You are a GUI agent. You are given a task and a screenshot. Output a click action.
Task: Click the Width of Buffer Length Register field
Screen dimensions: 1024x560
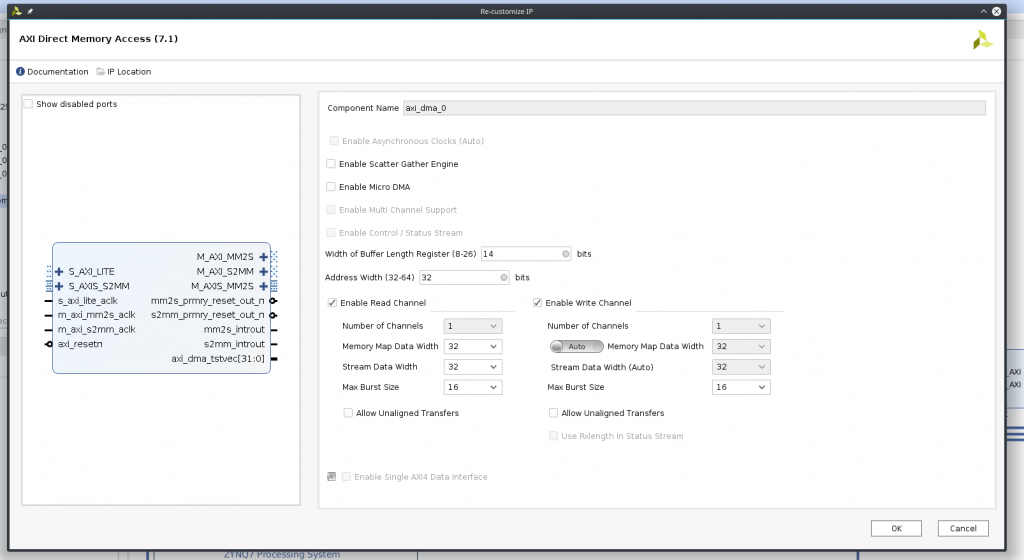tap(526, 254)
